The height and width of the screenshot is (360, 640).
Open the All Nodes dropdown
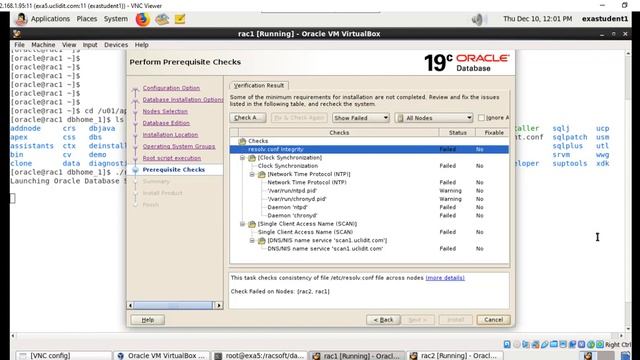[x=435, y=118]
